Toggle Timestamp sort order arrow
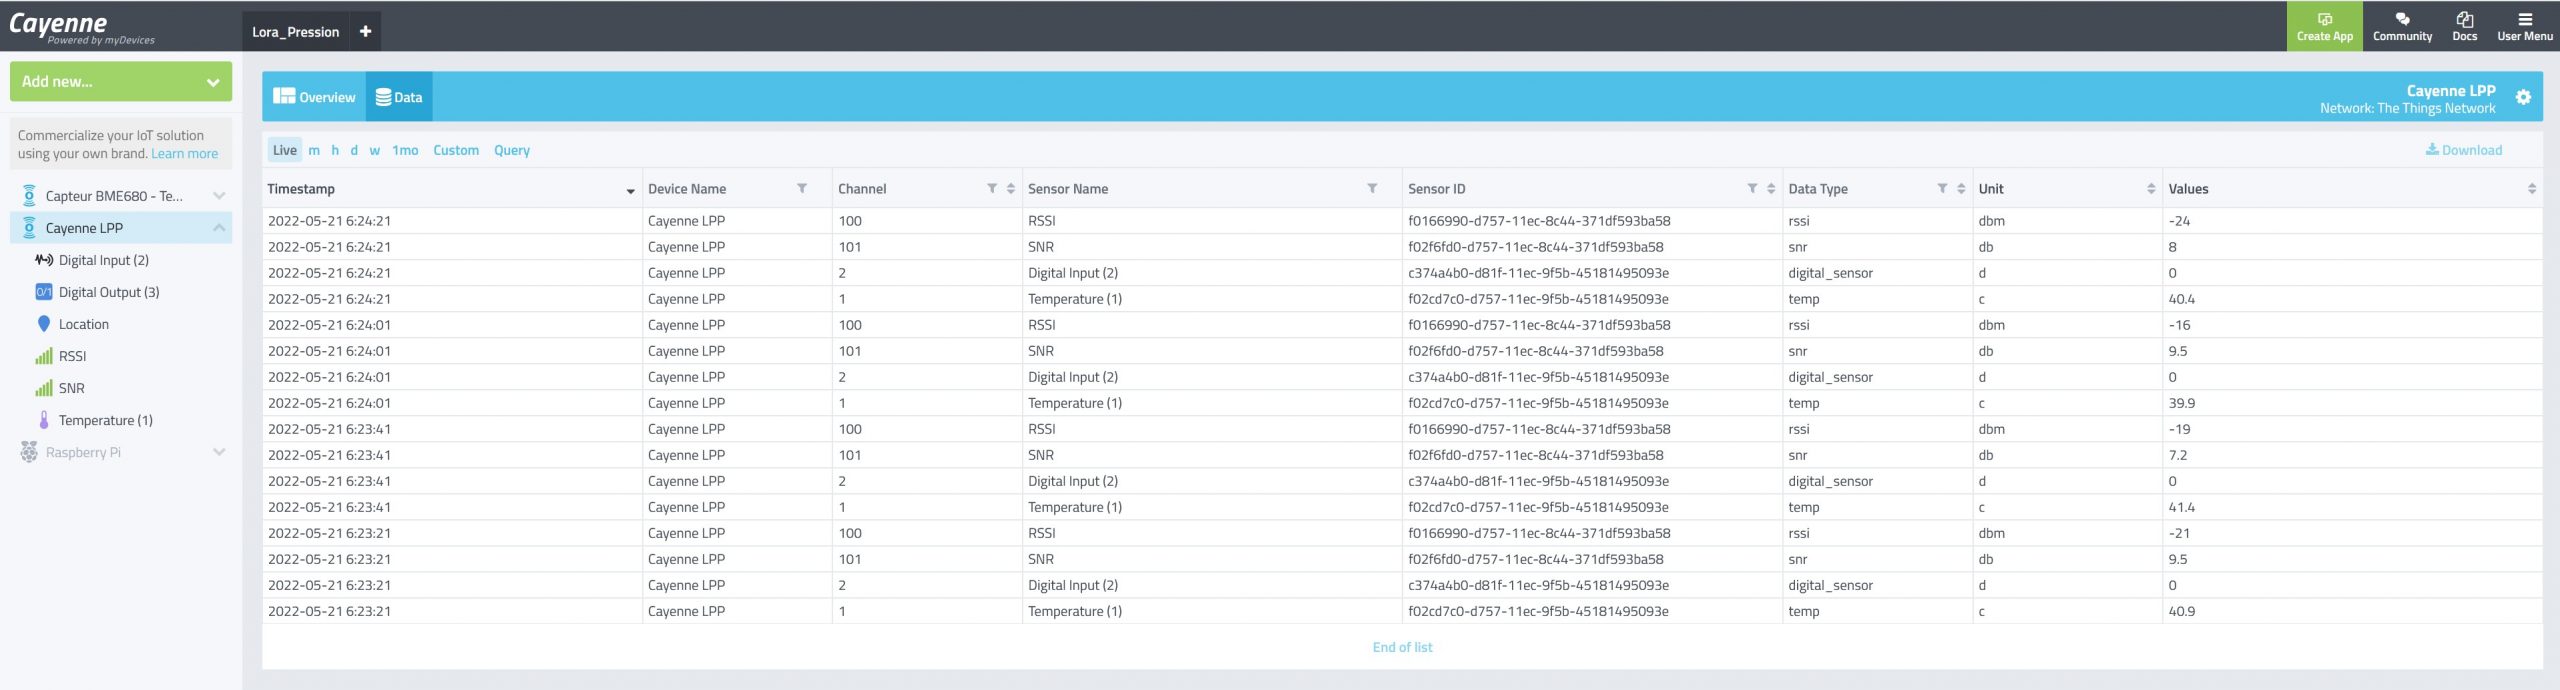This screenshot has width=2560, height=690. [x=631, y=190]
